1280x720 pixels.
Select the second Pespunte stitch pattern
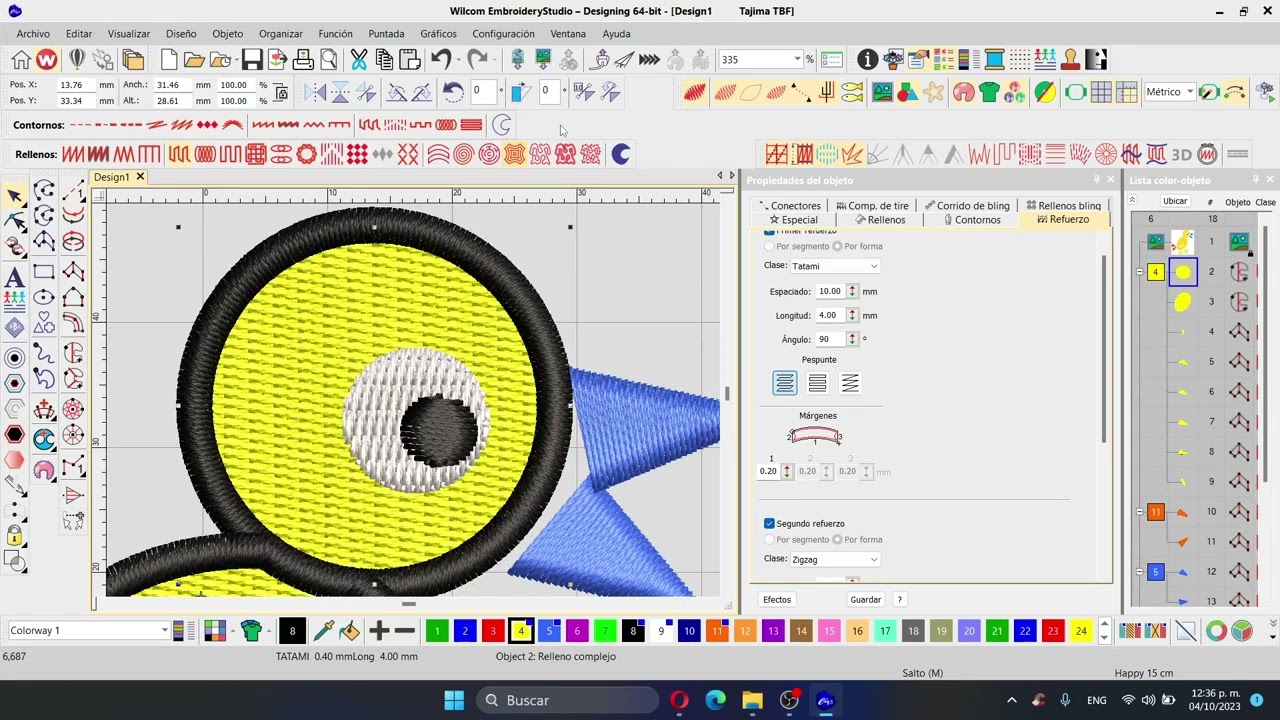[x=817, y=383]
